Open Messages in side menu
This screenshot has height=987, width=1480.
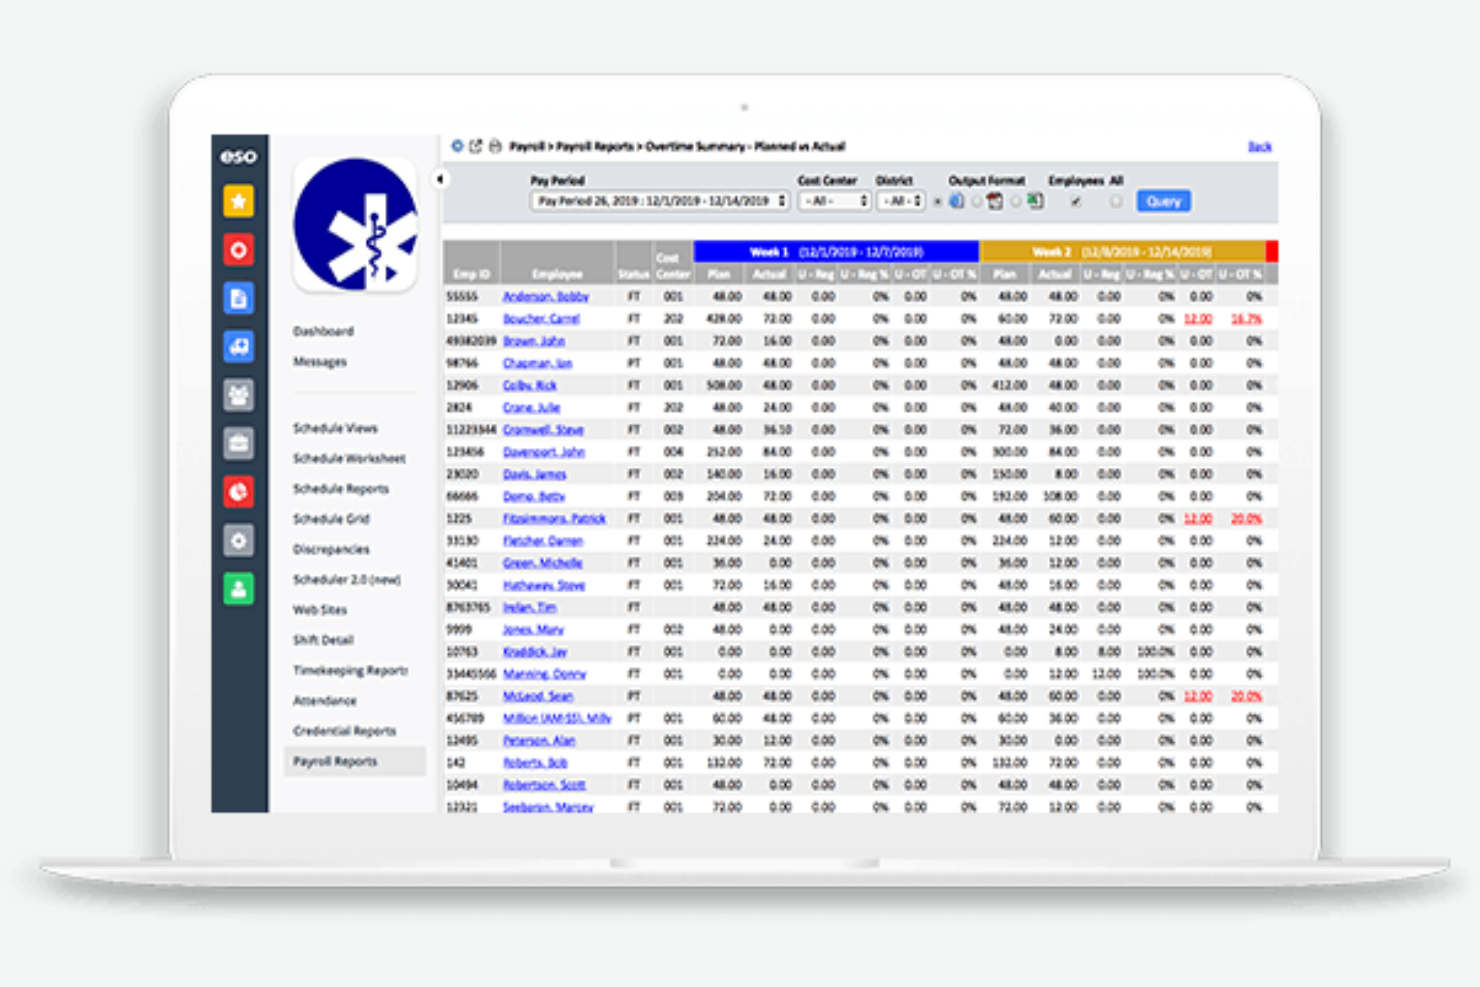click(320, 362)
